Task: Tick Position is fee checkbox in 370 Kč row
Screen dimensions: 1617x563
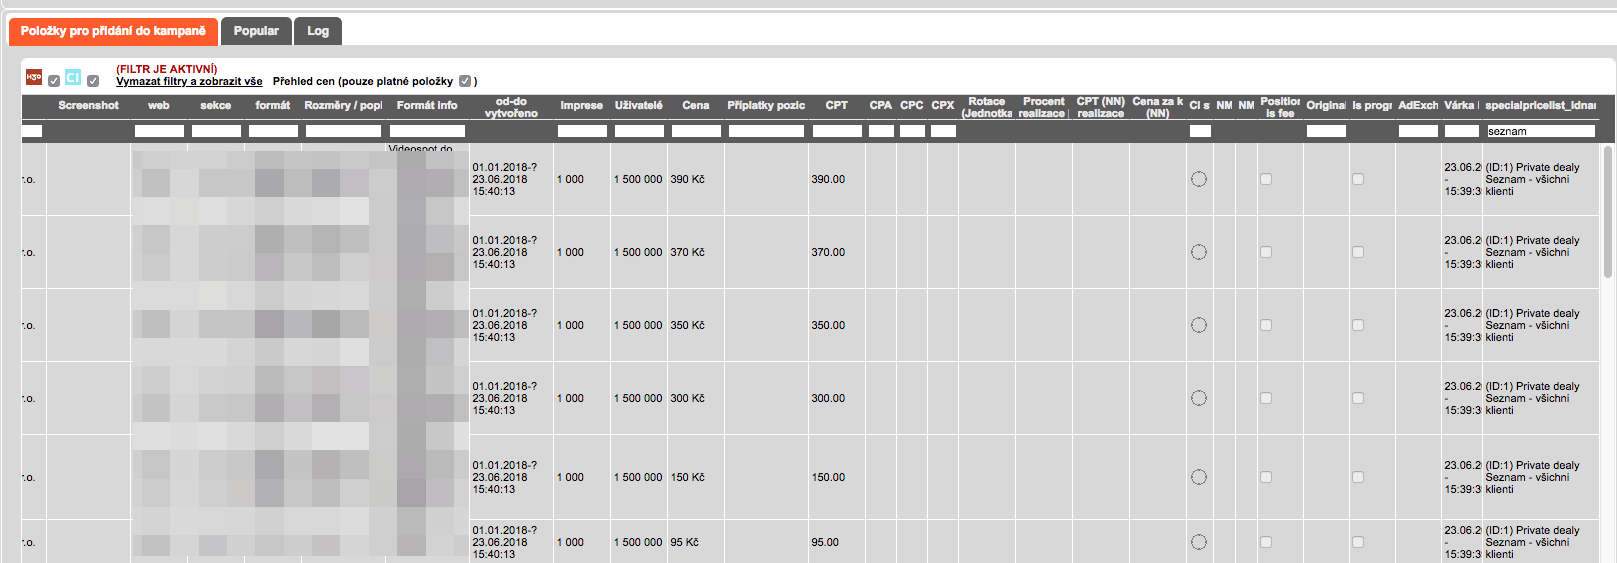Action: tap(1266, 252)
